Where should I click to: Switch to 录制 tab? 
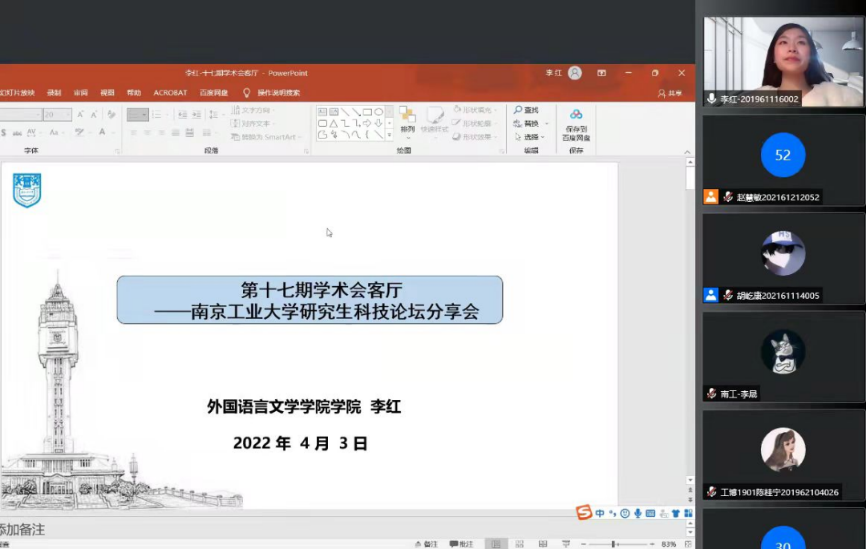tap(54, 93)
